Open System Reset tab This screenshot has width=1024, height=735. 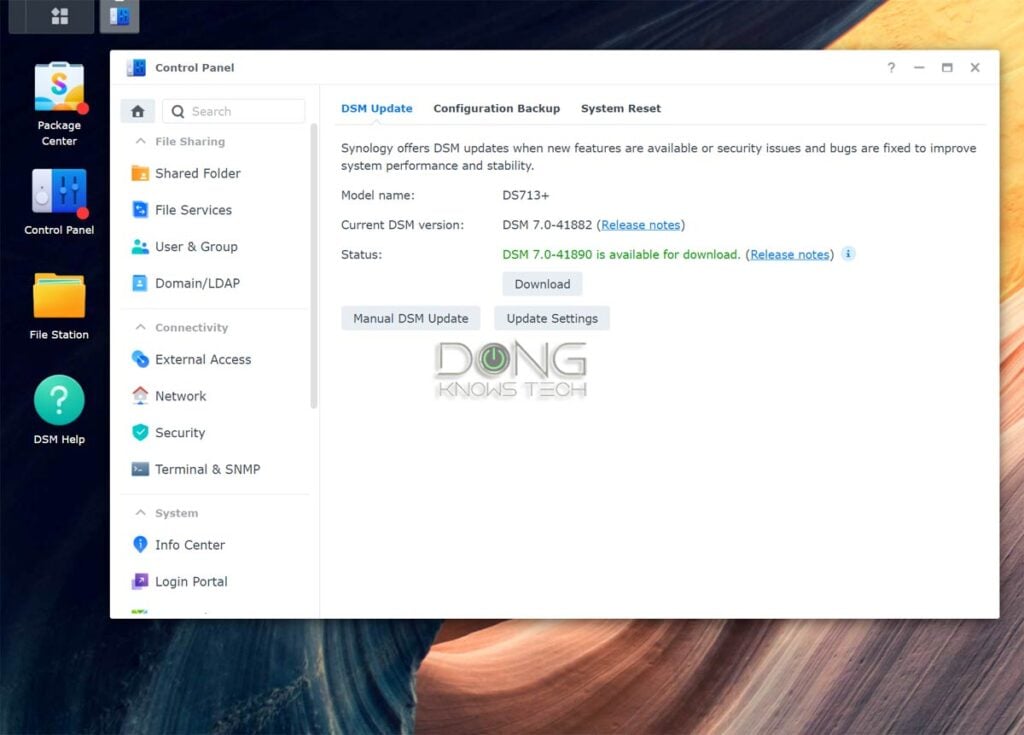(x=620, y=108)
